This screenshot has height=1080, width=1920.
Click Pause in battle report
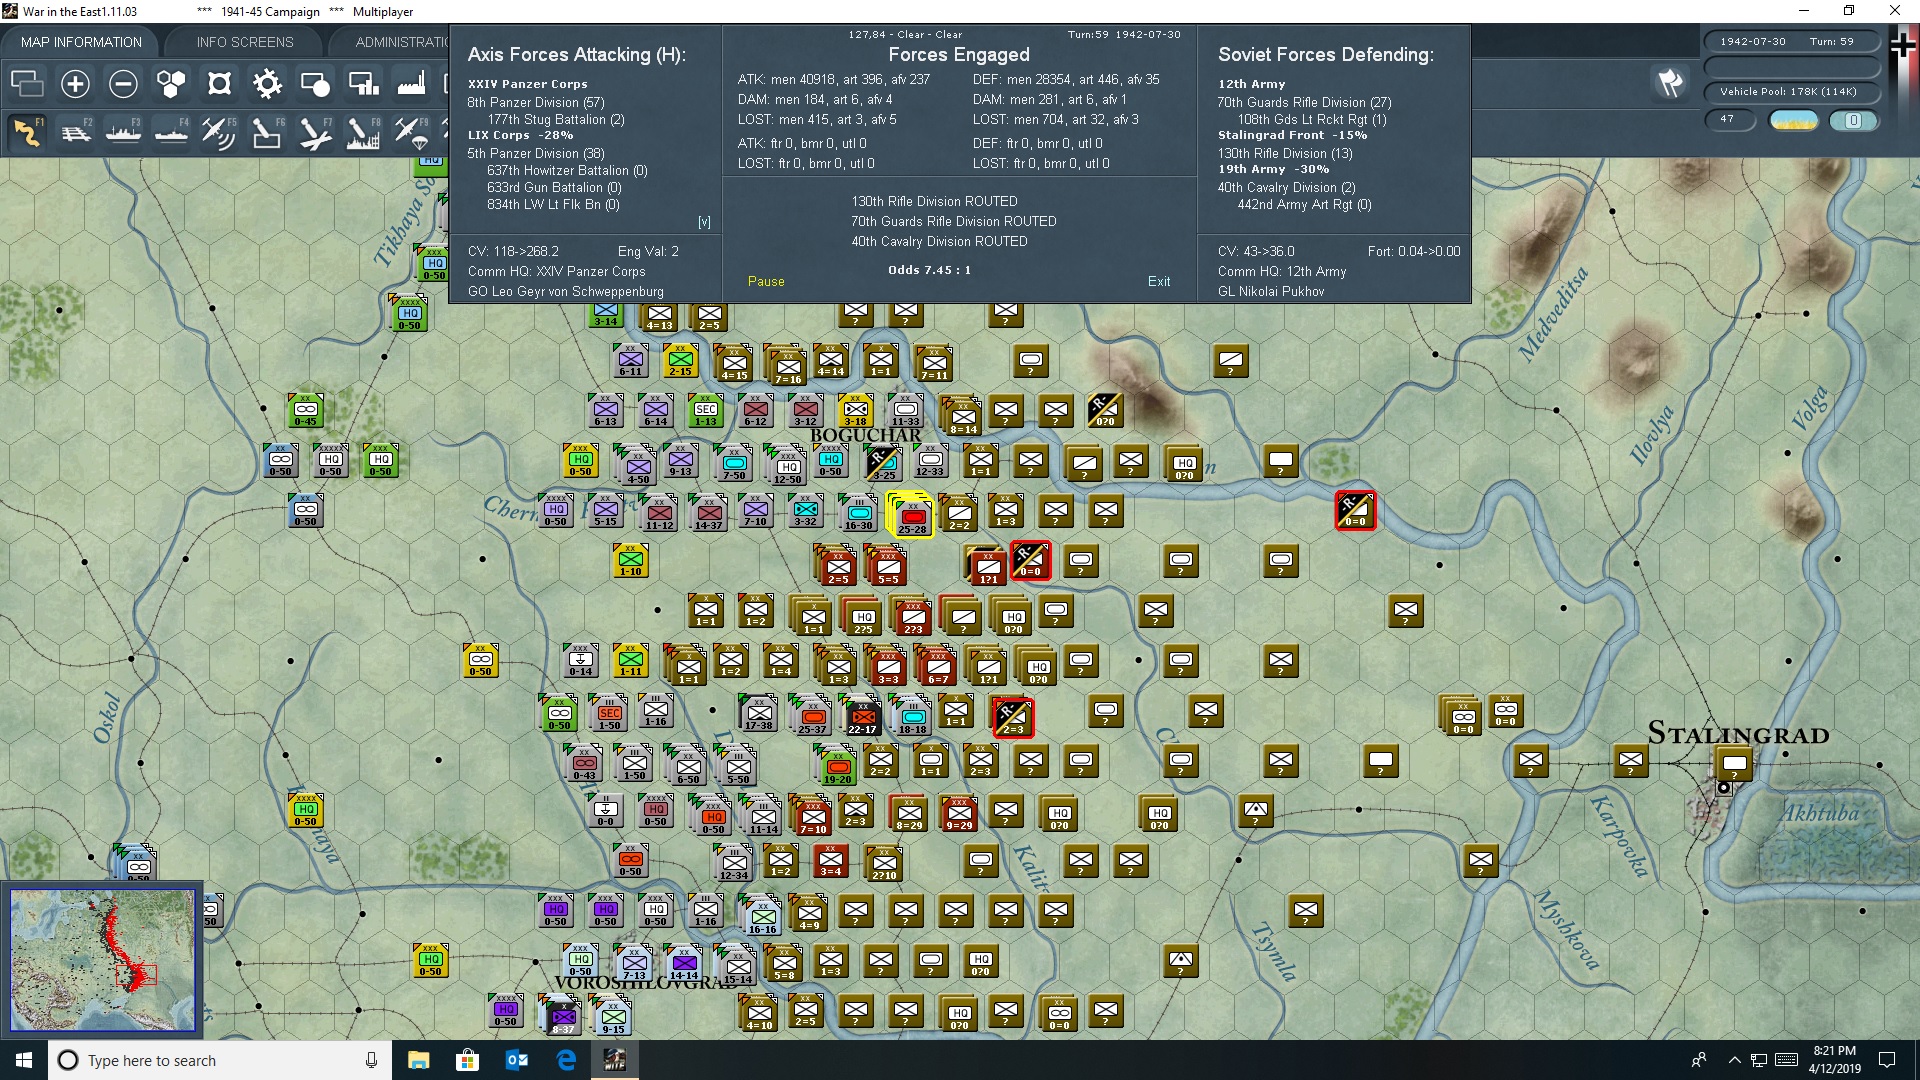click(766, 282)
